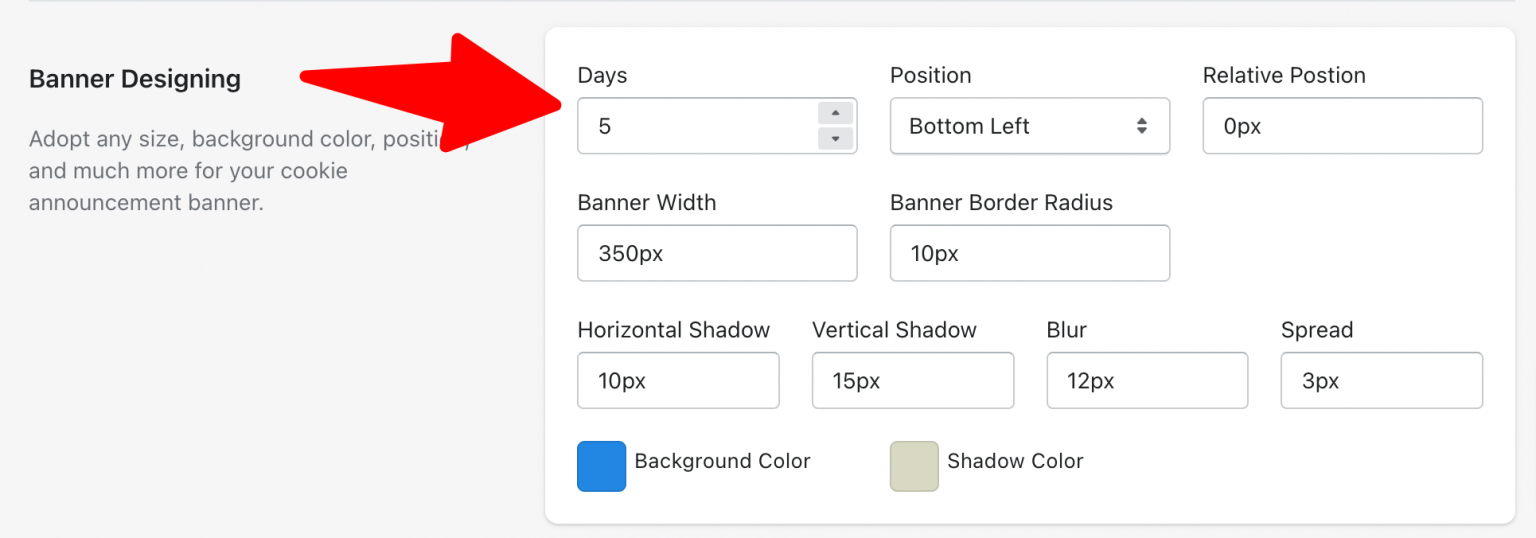Viewport: 1536px width, 538px height.
Task: Open the beige Shadow Color swatch
Action: point(914,466)
